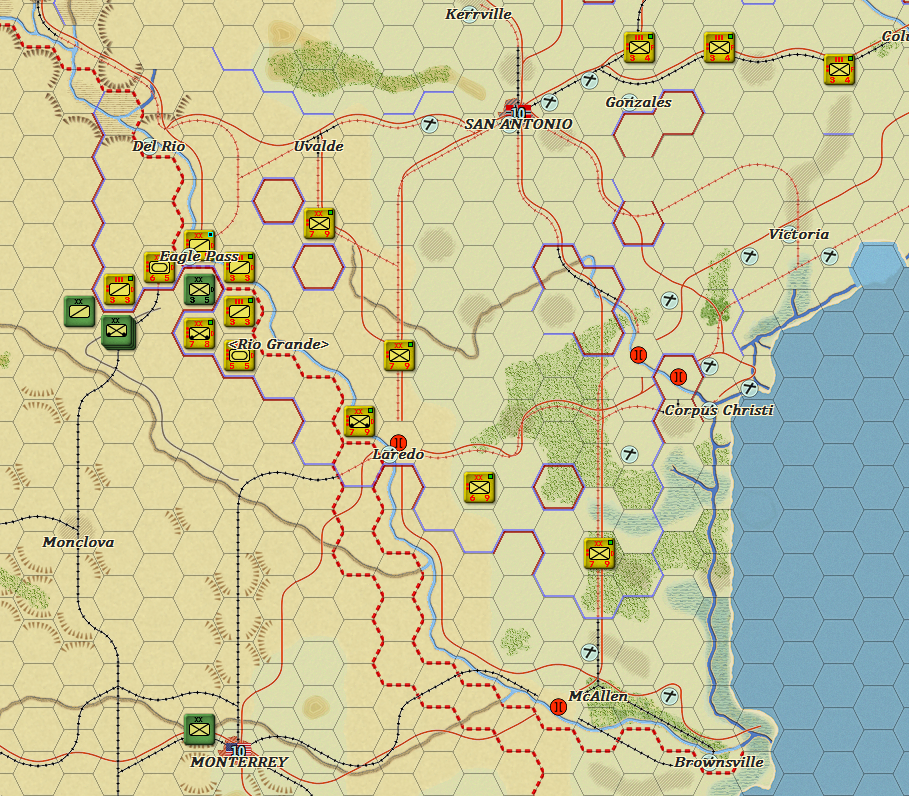909x796 pixels.
Task: Select the yellow division partly hidden above the Eagle Pass label
Action: coord(199,240)
